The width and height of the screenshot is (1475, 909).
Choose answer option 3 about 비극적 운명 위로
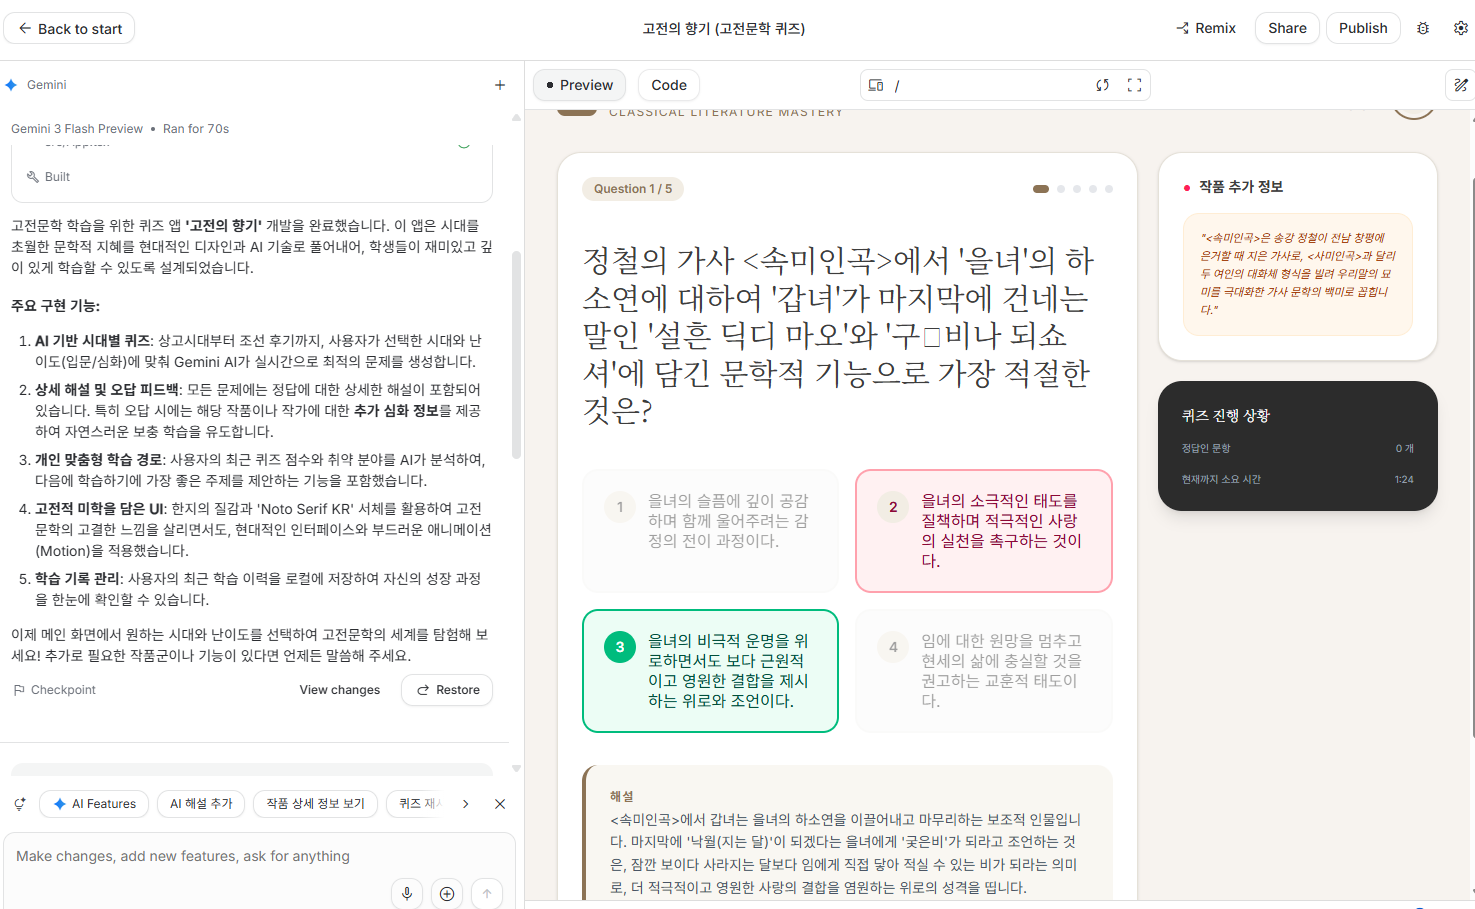710,671
